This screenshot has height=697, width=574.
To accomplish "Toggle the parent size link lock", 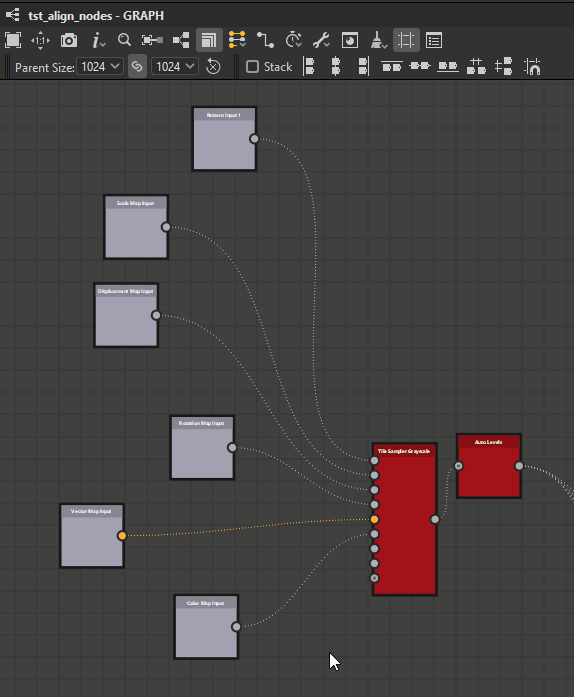I will point(137,67).
